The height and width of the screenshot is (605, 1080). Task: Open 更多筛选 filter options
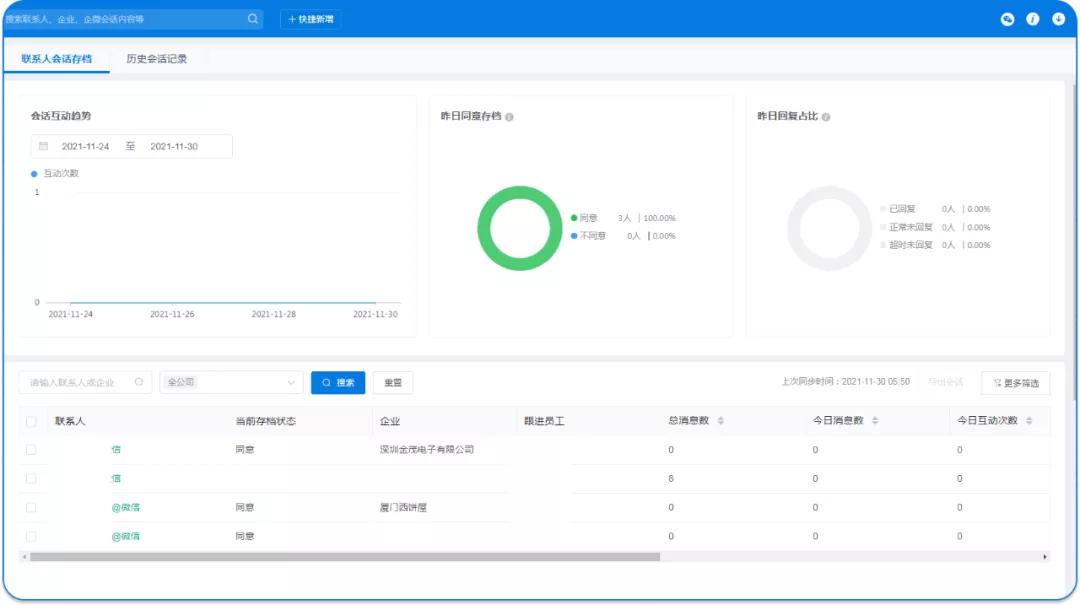(x=1016, y=383)
